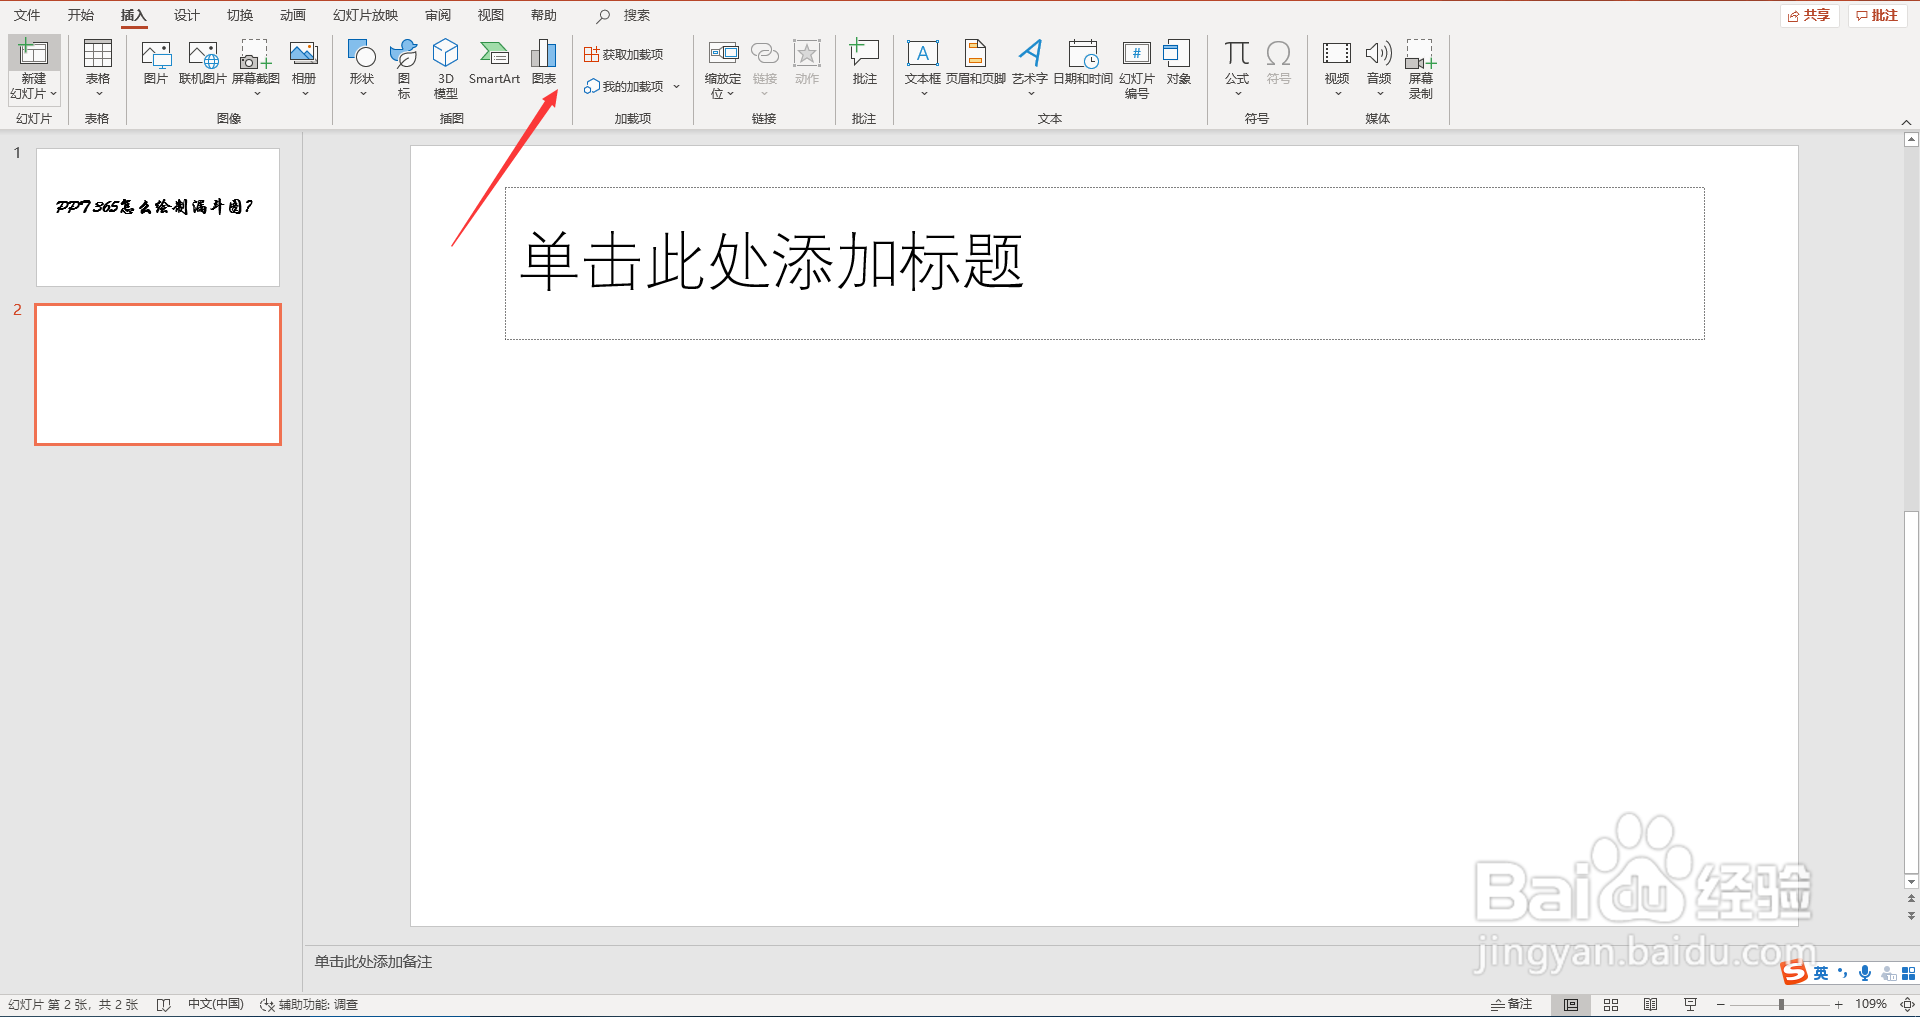The width and height of the screenshot is (1920, 1017).
Task: Select slide 2 thumbnail in panel
Action: point(157,374)
